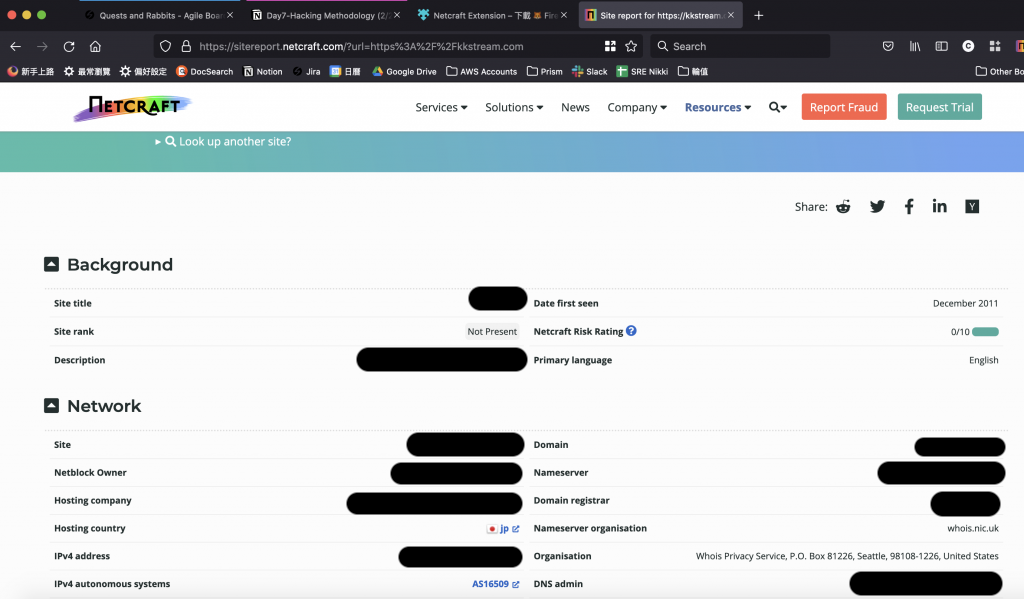Click the English primary language value
The height and width of the screenshot is (599, 1024).
click(x=984, y=360)
